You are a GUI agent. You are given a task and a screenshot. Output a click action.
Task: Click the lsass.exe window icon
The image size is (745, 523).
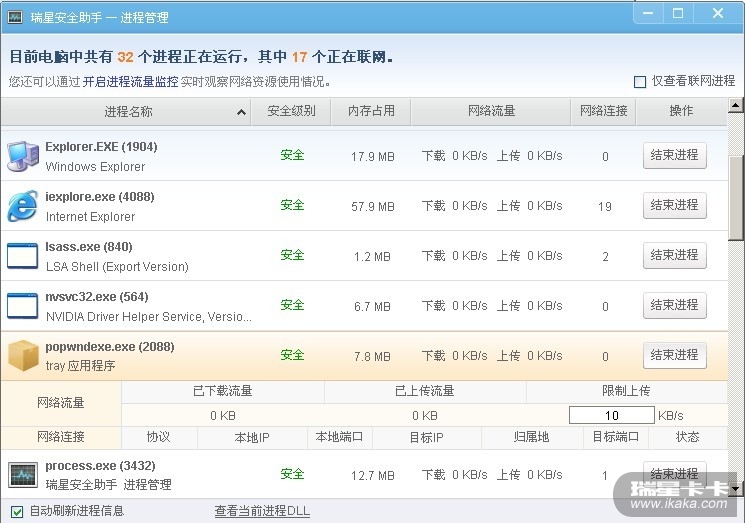click(x=22, y=256)
